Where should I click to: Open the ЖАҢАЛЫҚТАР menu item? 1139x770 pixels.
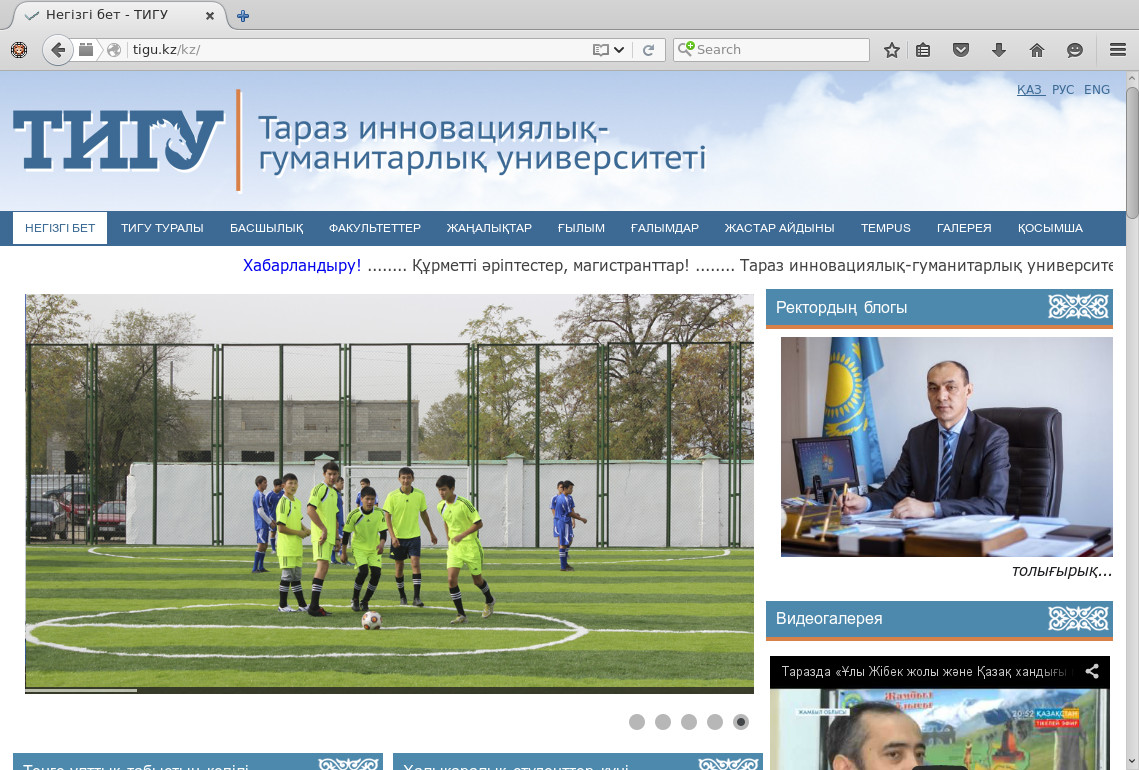click(489, 228)
